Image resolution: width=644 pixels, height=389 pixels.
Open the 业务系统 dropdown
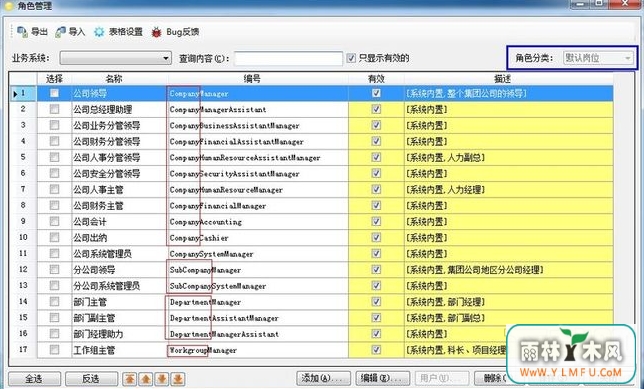115,58
